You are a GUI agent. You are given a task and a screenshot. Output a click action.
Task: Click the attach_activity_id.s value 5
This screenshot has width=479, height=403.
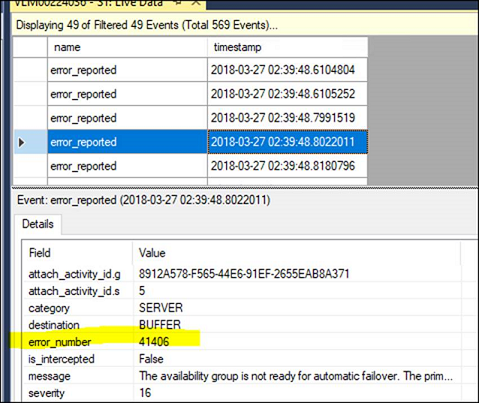pyautogui.click(x=142, y=291)
